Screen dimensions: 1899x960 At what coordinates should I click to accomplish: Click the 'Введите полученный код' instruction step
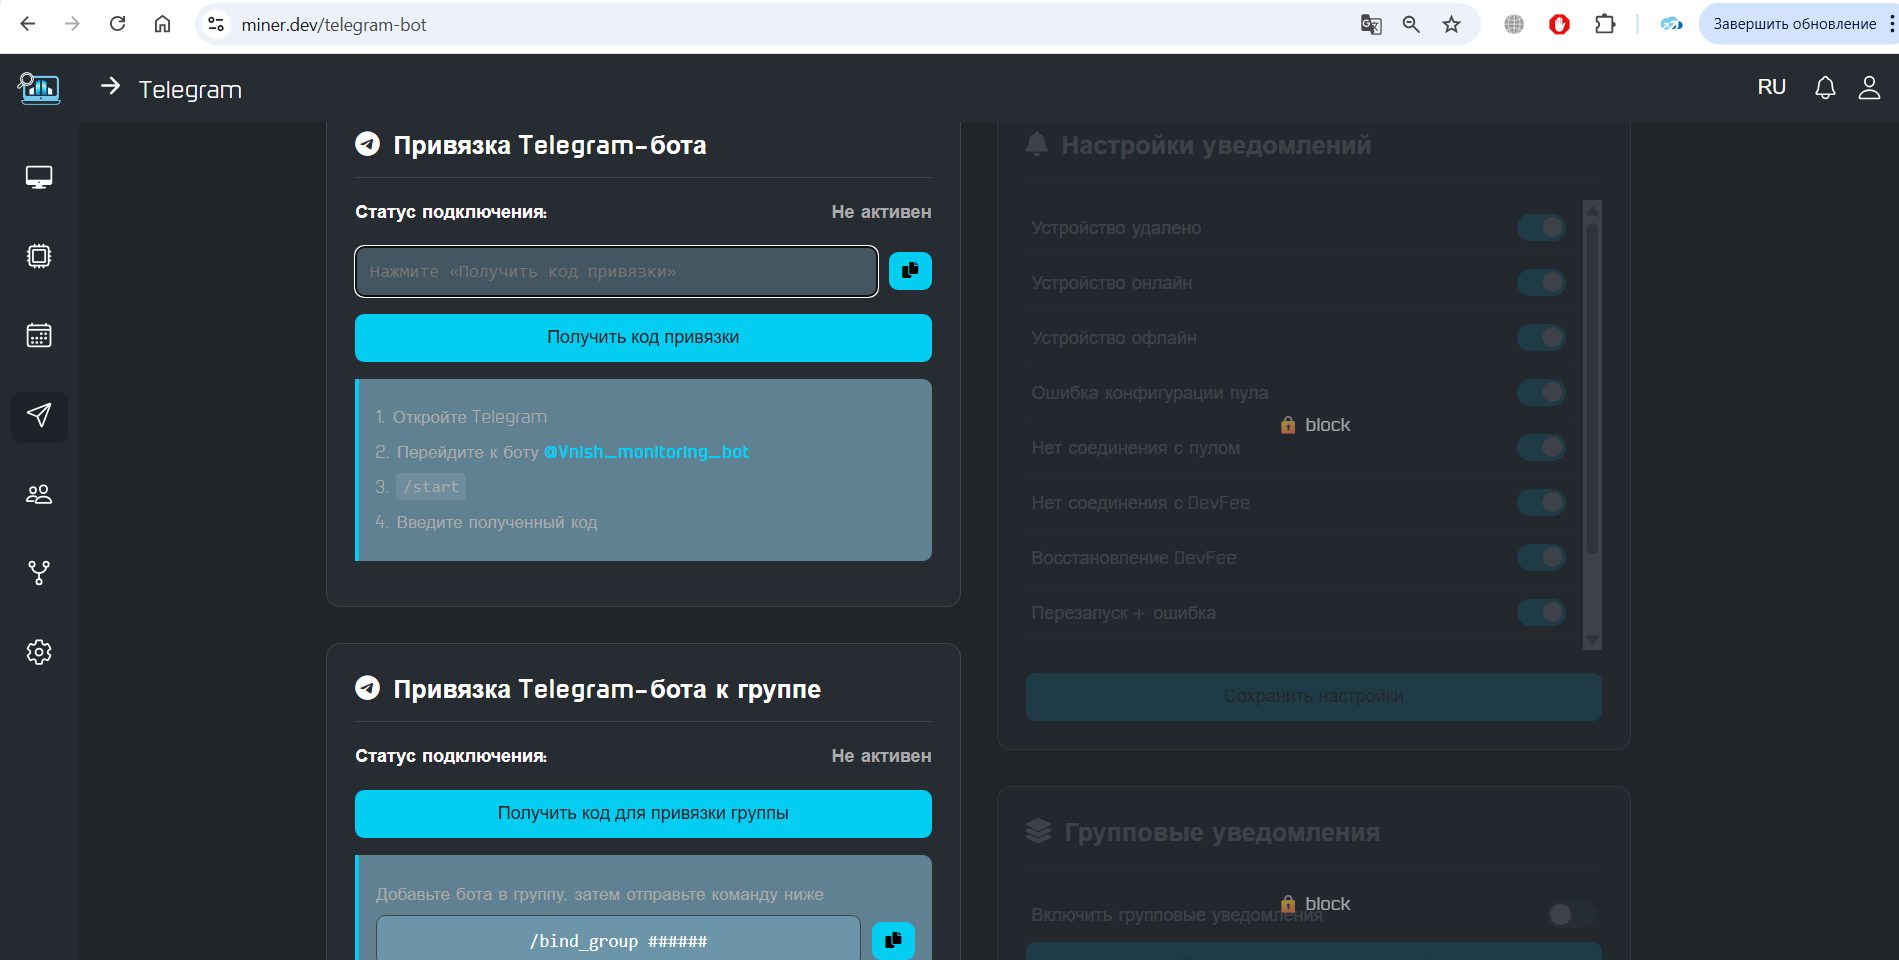click(x=496, y=522)
